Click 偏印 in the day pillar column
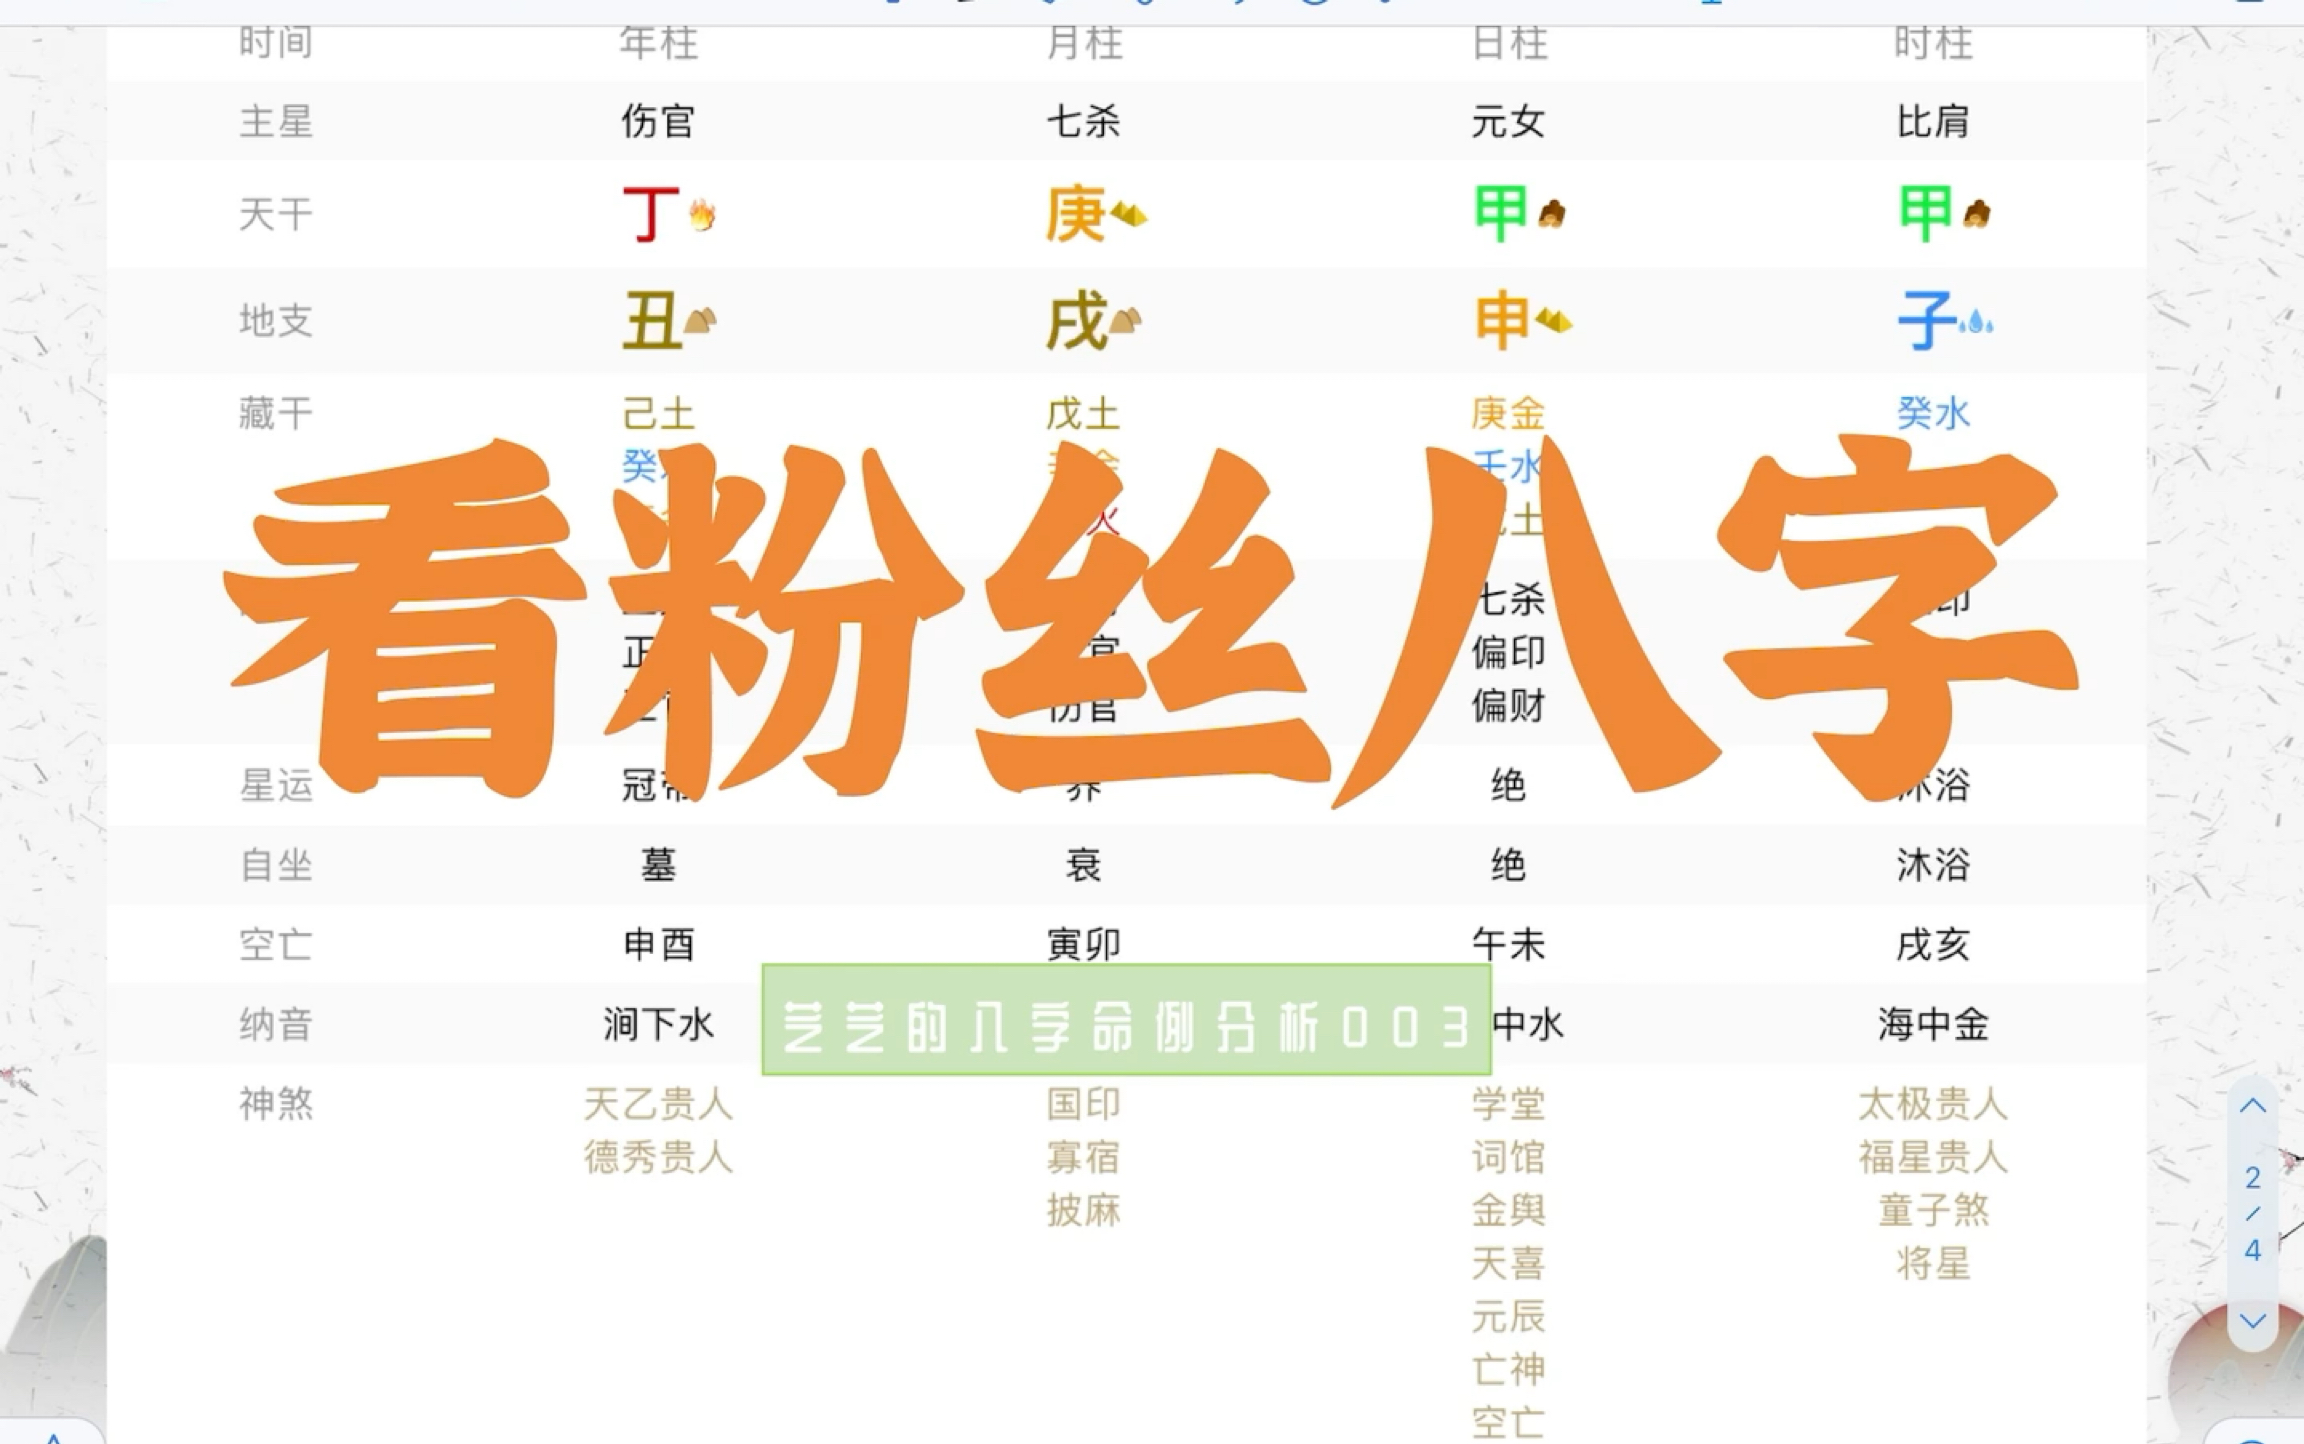 click(x=1508, y=652)
